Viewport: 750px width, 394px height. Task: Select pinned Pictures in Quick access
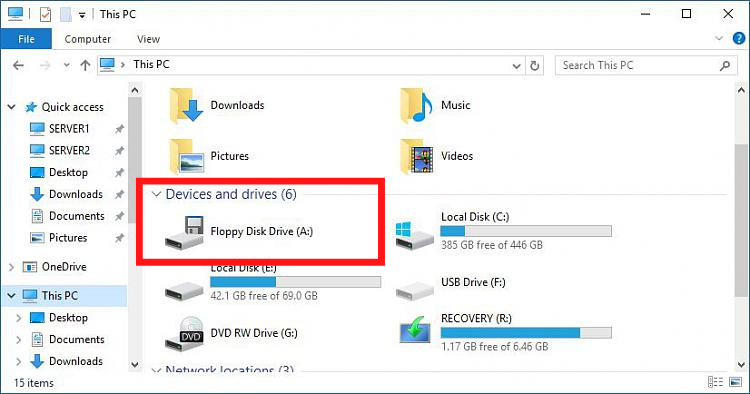(68, 238)
